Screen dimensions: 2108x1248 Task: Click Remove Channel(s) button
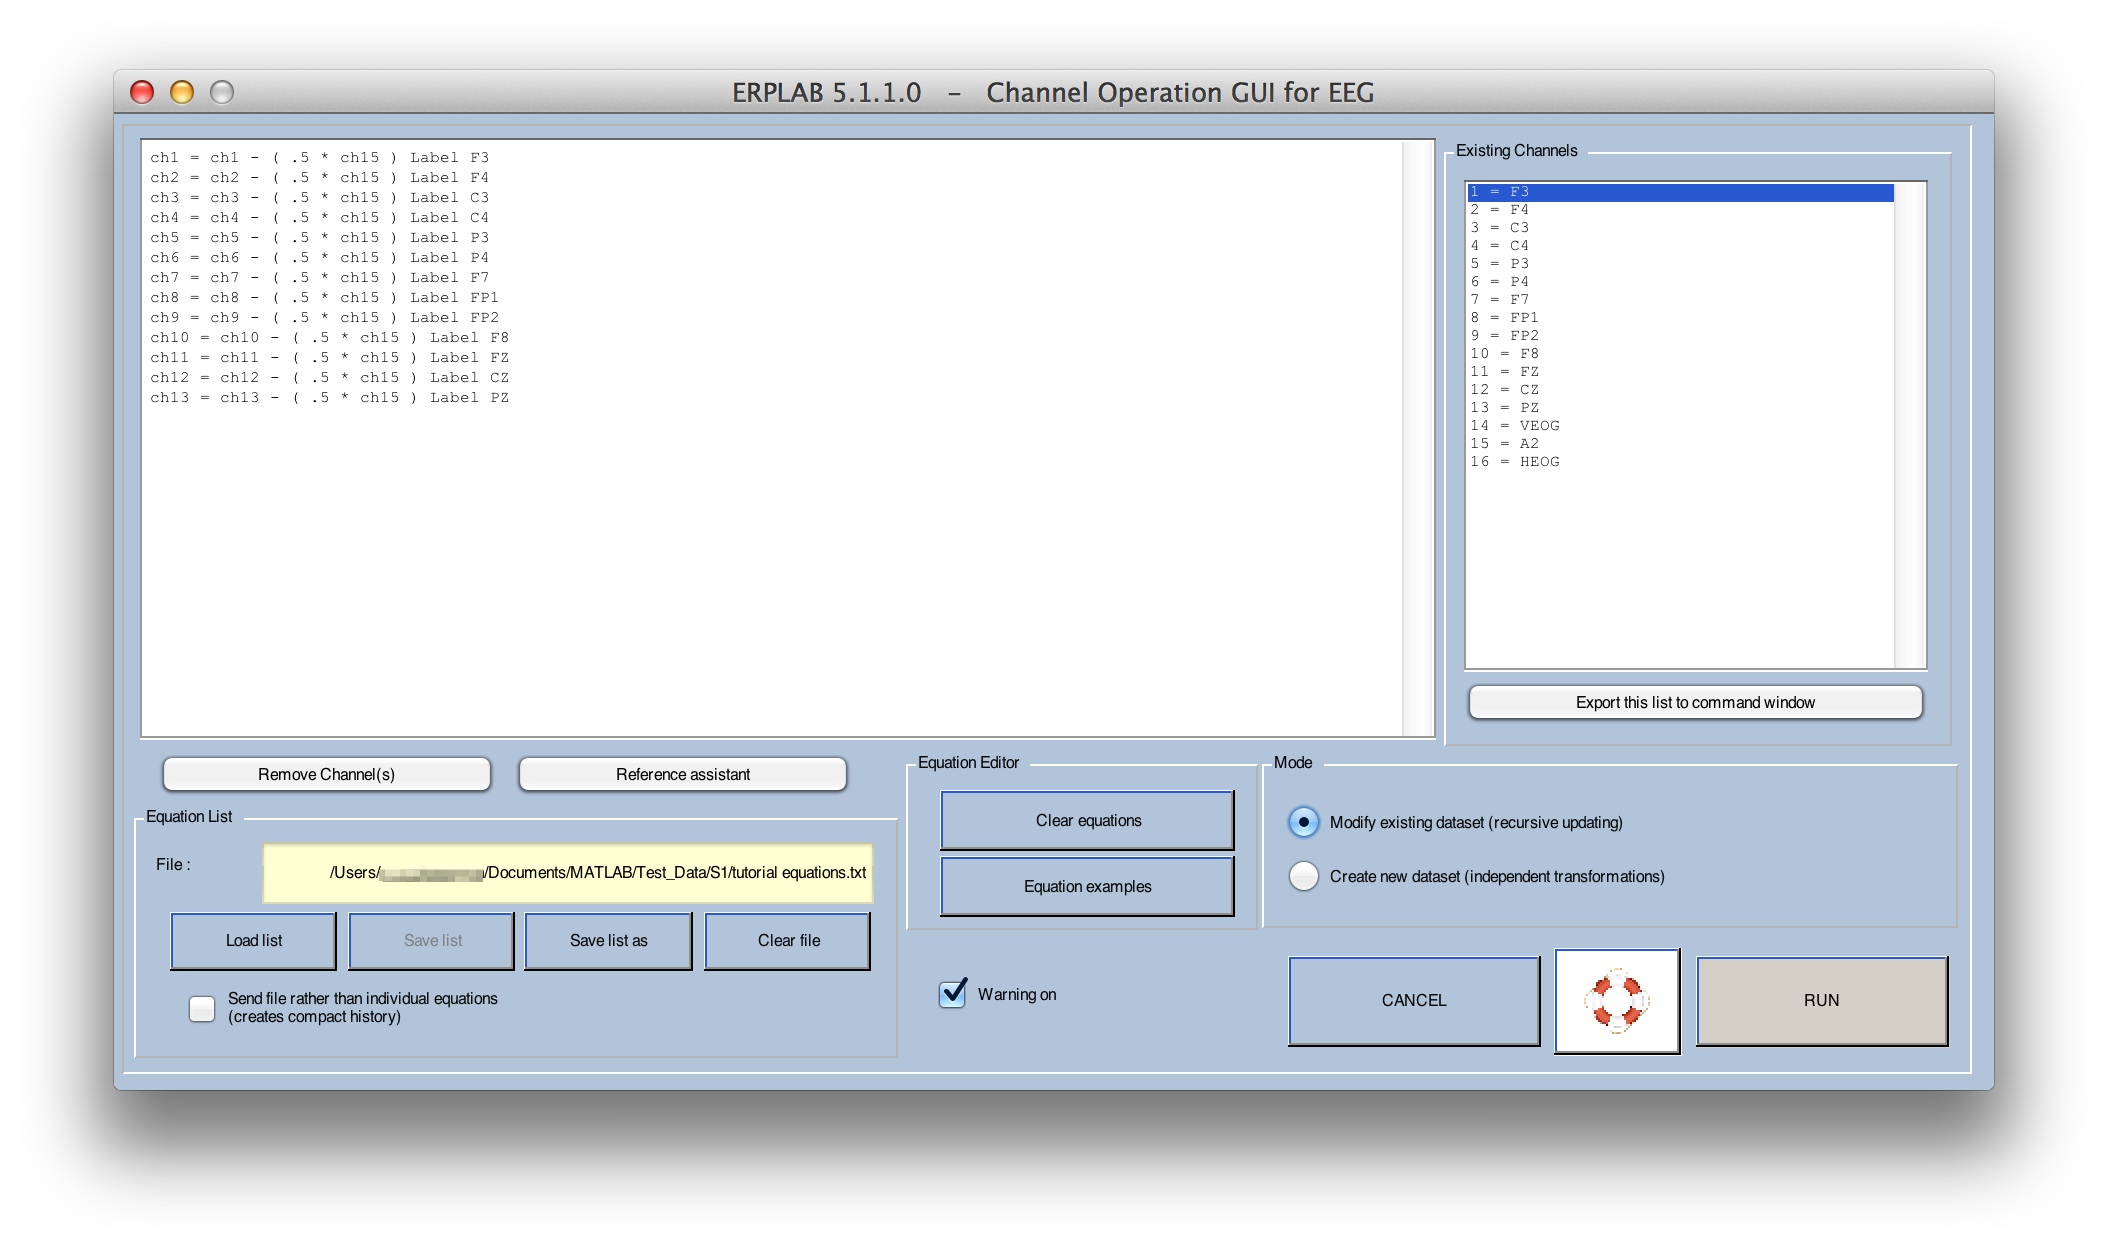(x=327, y=774)
